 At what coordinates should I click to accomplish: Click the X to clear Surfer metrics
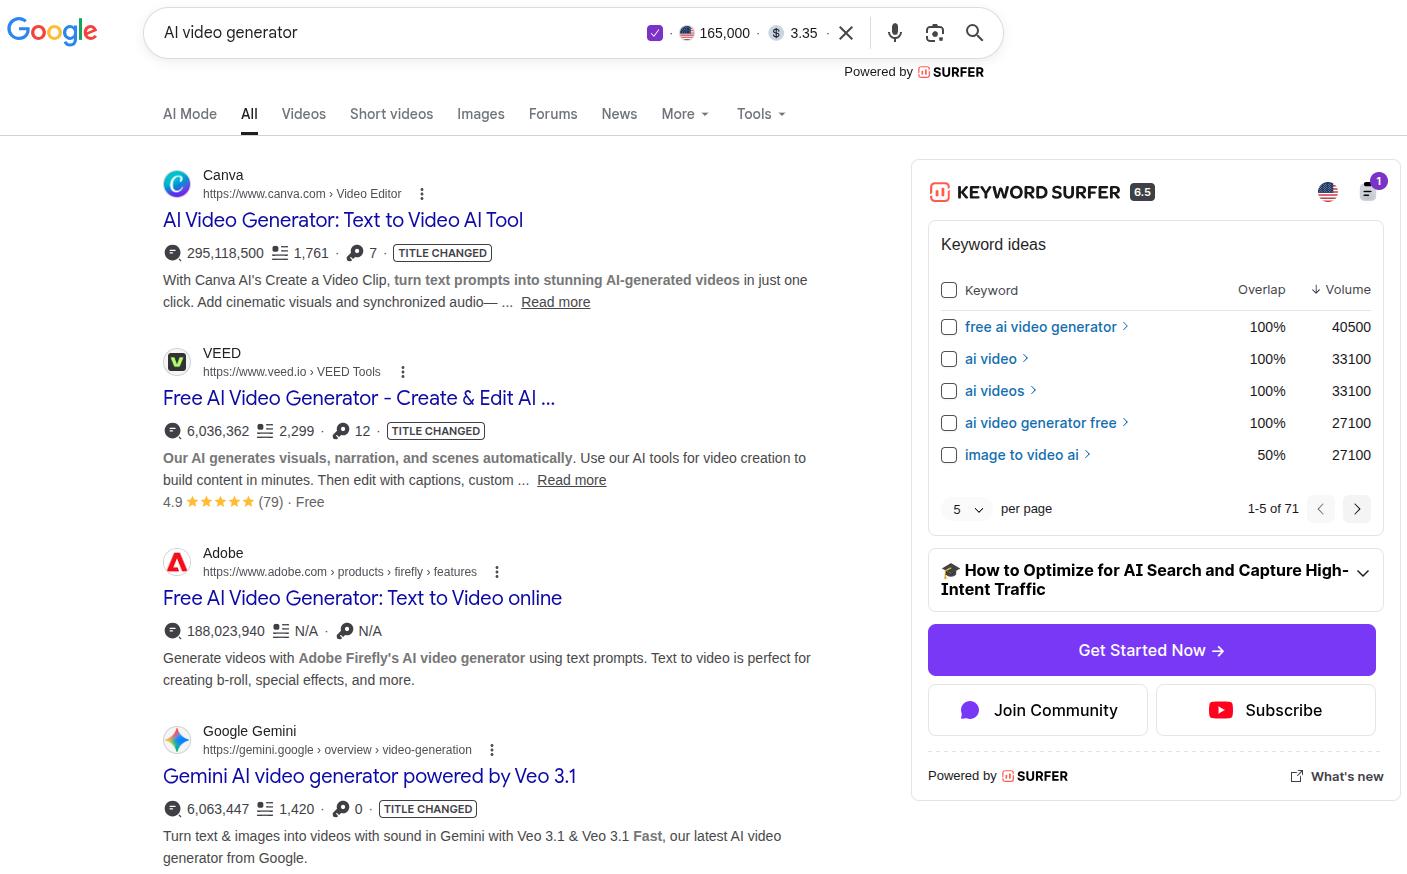[x=846, y=33]
